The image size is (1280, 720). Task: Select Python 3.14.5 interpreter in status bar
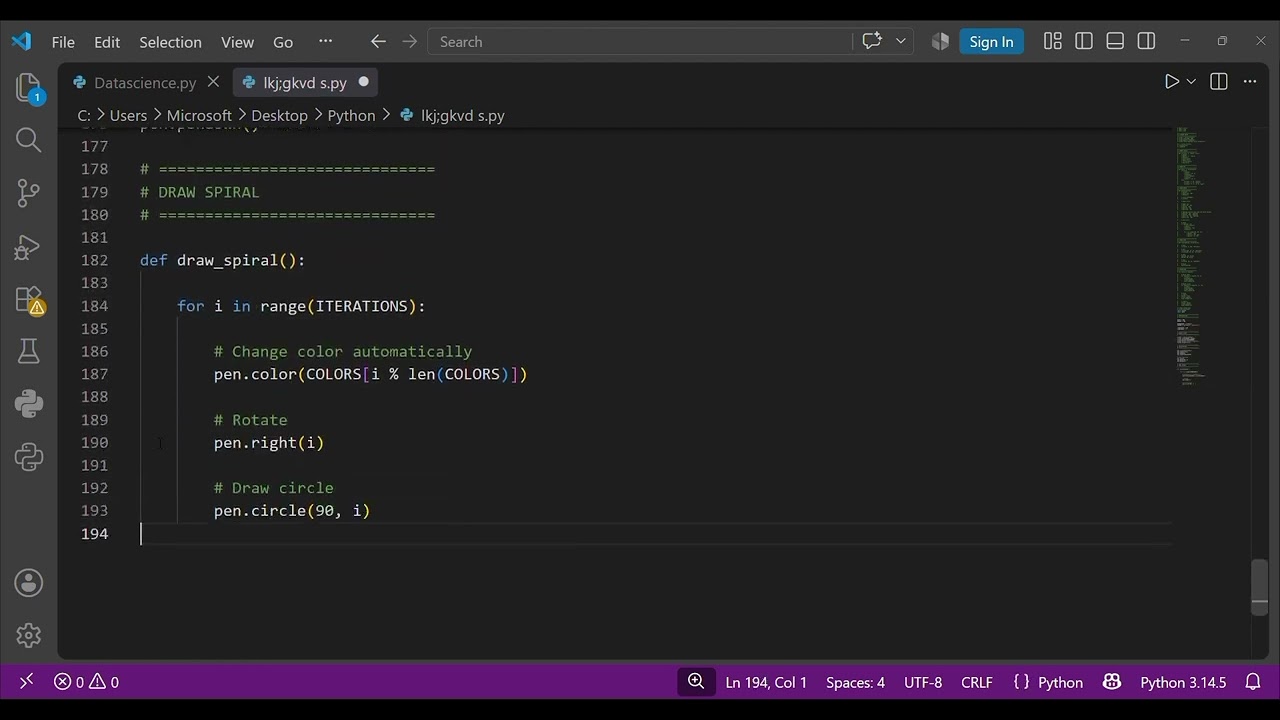pos(1183,682)
